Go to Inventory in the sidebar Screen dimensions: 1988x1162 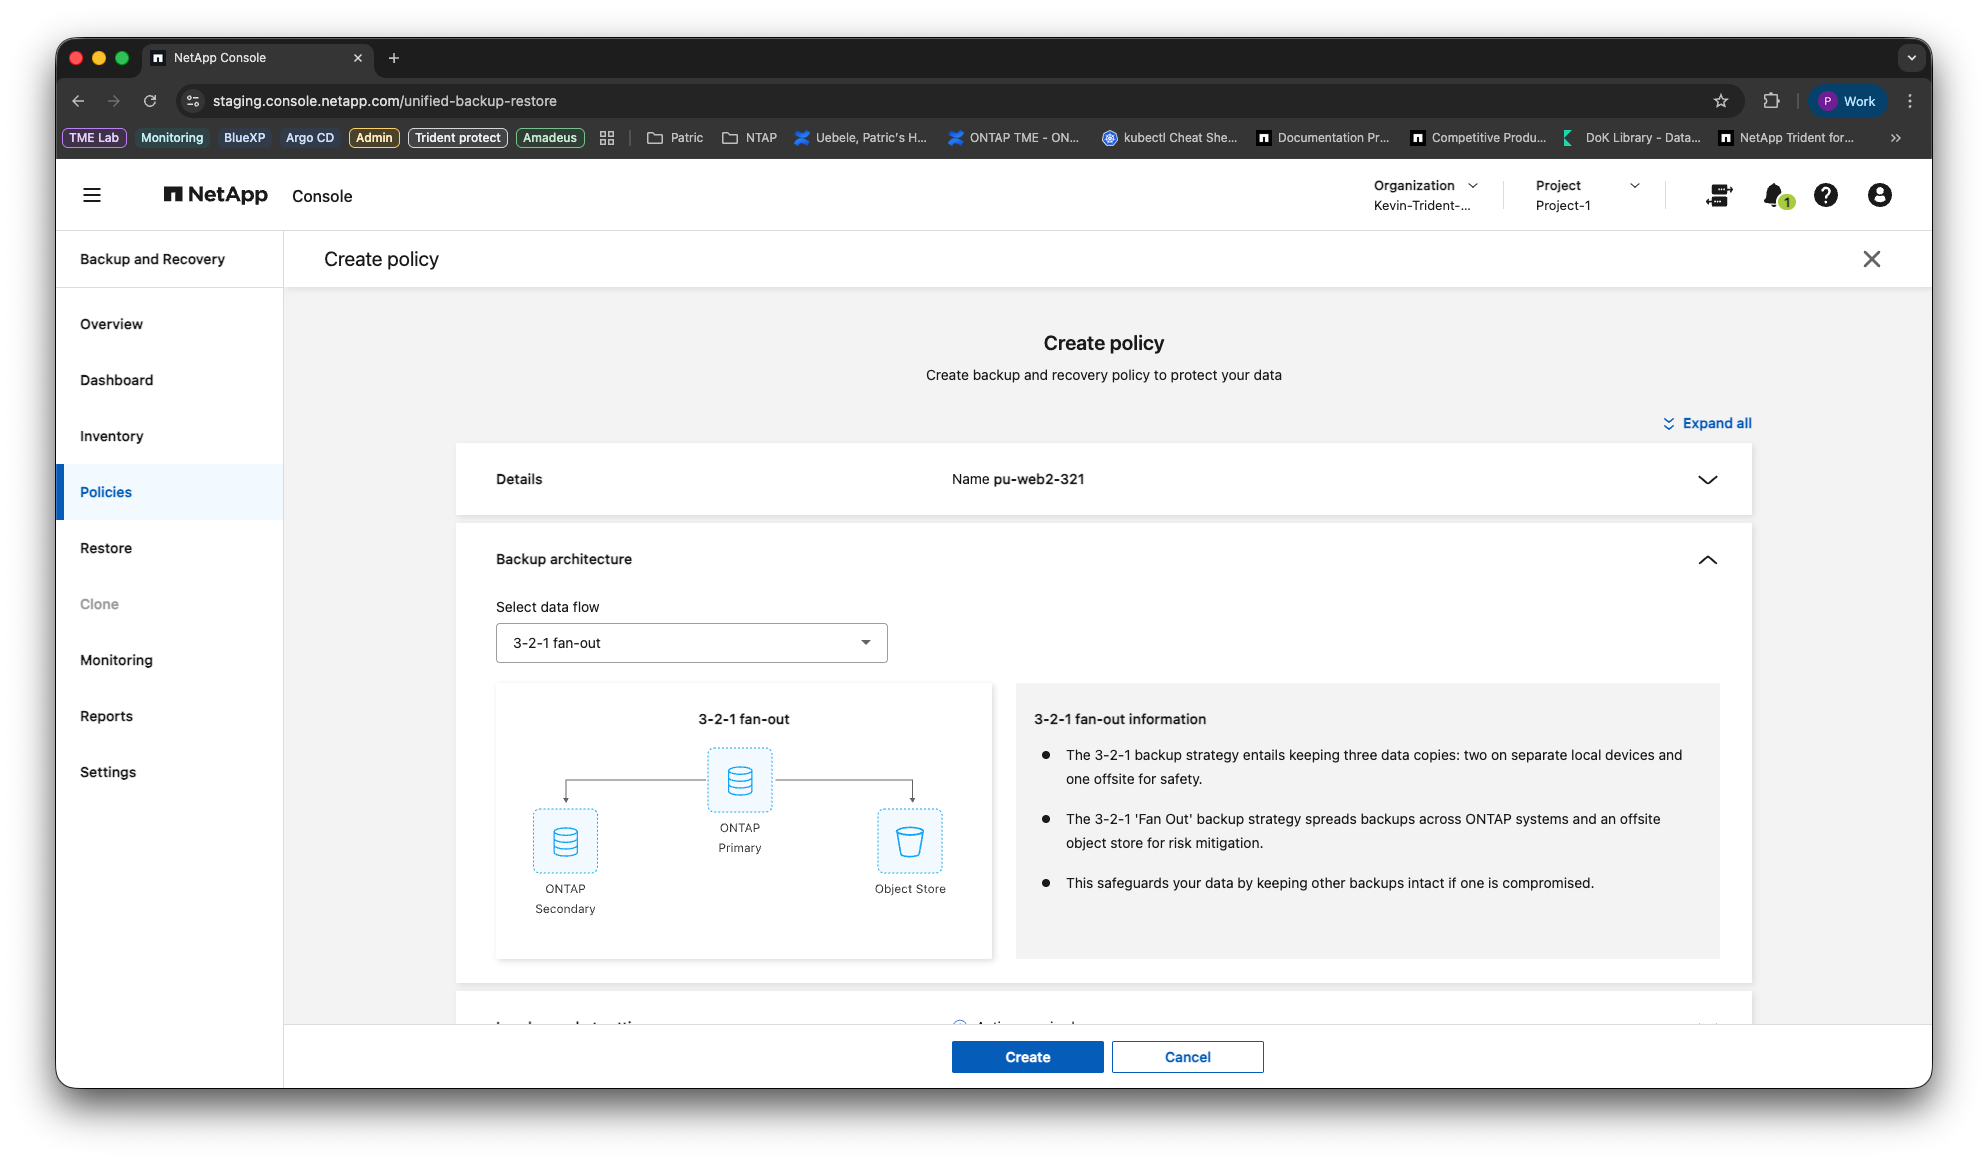coord(112,436)
